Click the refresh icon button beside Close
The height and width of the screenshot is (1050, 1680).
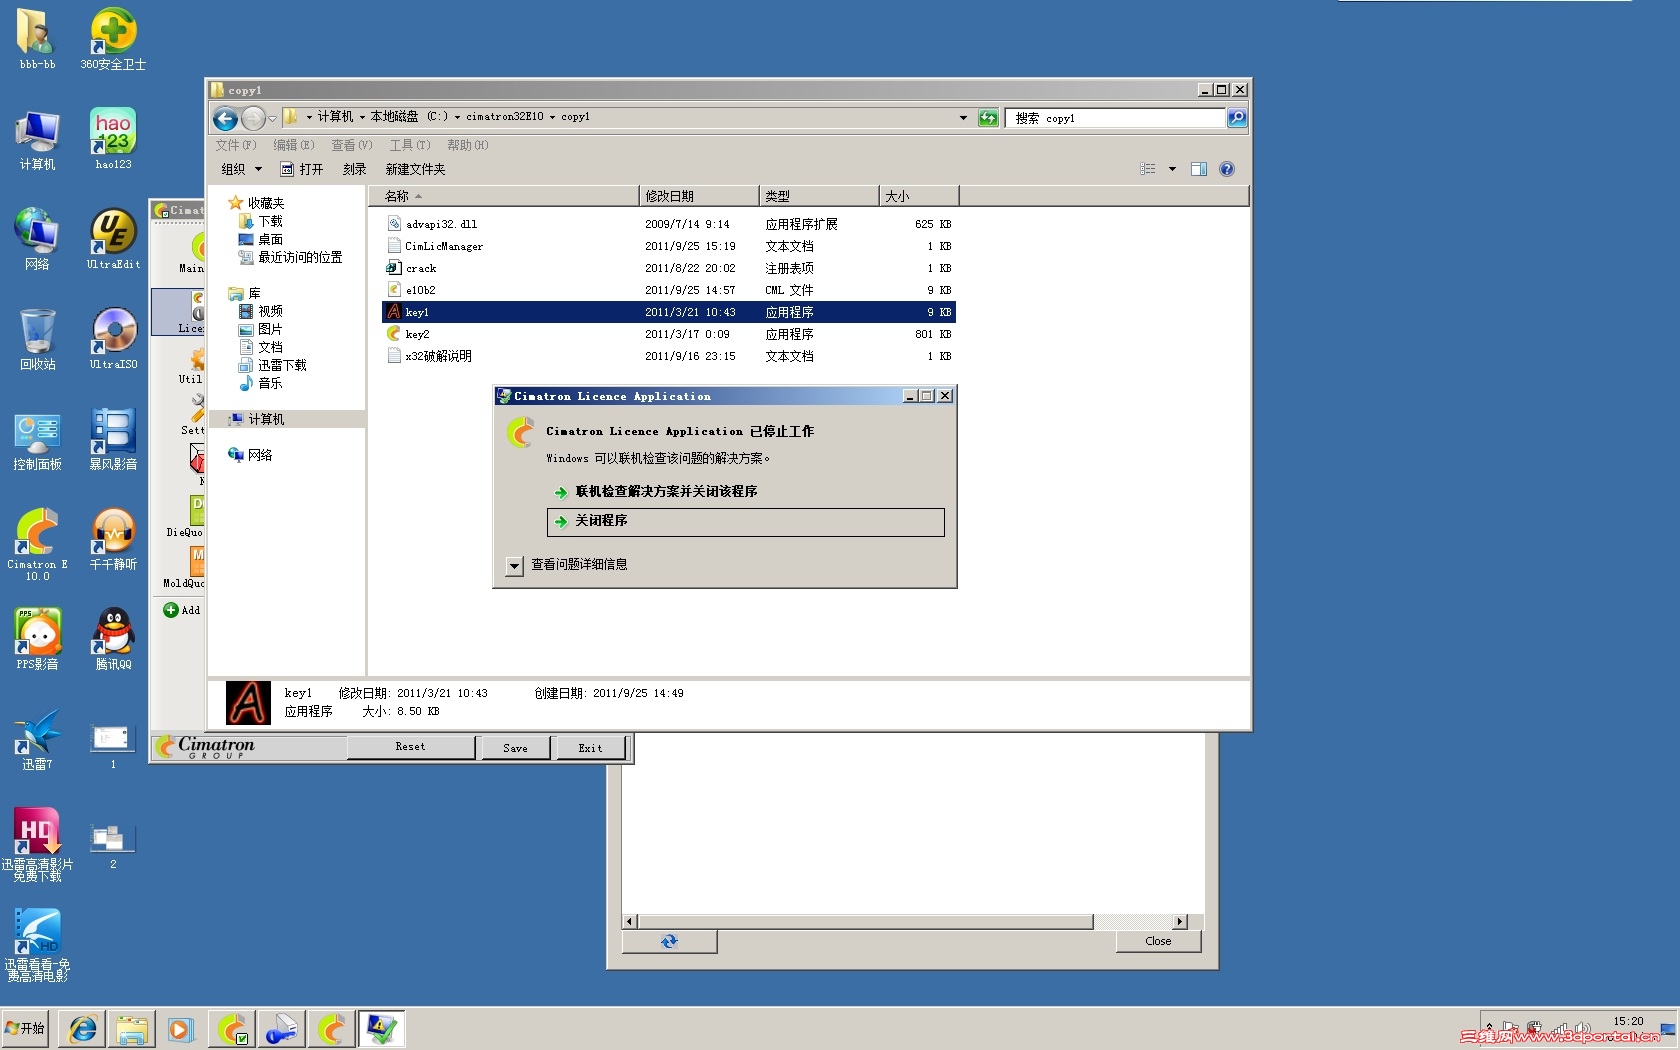pos(669,941)
